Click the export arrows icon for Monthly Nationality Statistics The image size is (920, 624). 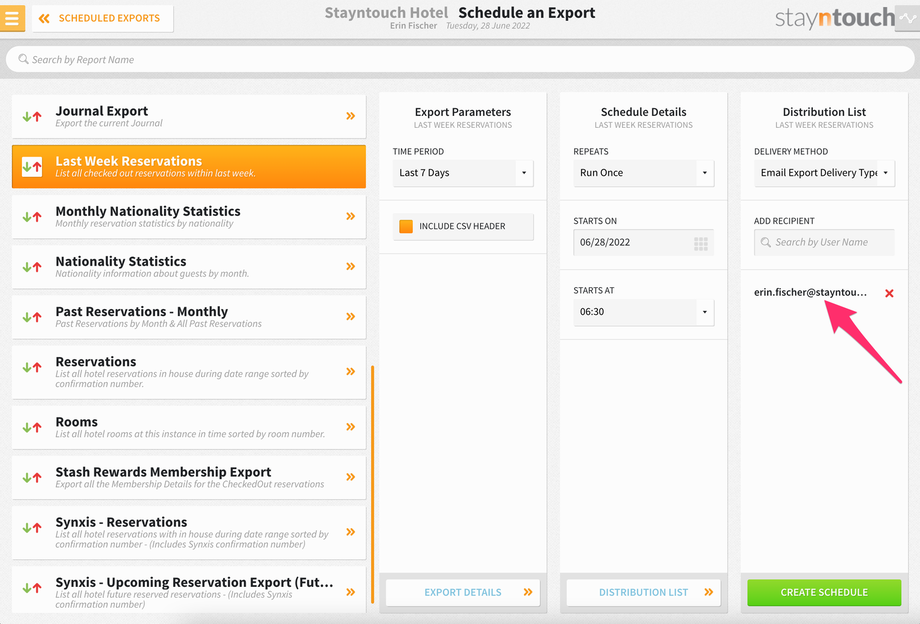(x=32, y=216)
